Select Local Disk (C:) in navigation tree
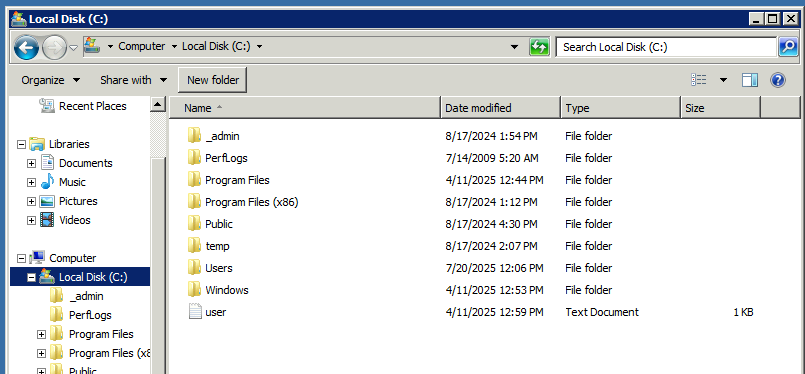The width and height of the screenshot is (805, 374). pos(93,277)
